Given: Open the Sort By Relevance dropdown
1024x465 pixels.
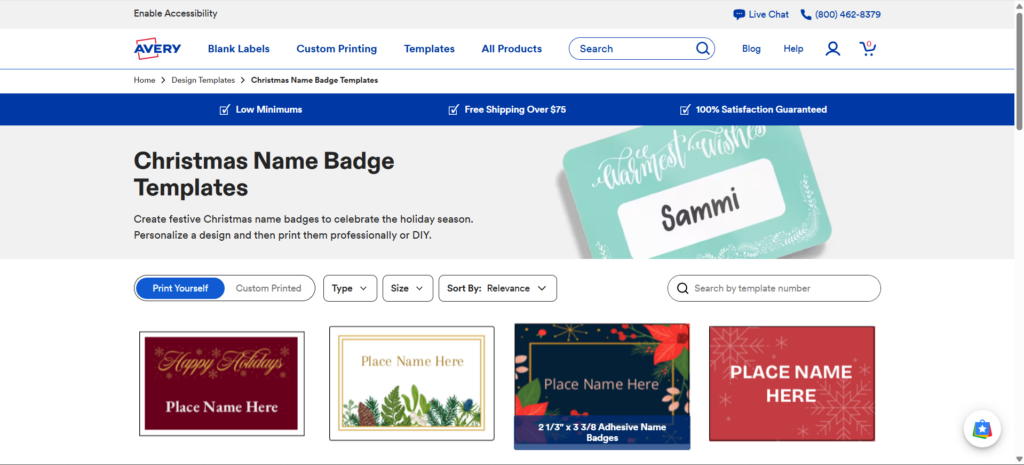Looking at the screenshot, I should [x=498, y=288].
